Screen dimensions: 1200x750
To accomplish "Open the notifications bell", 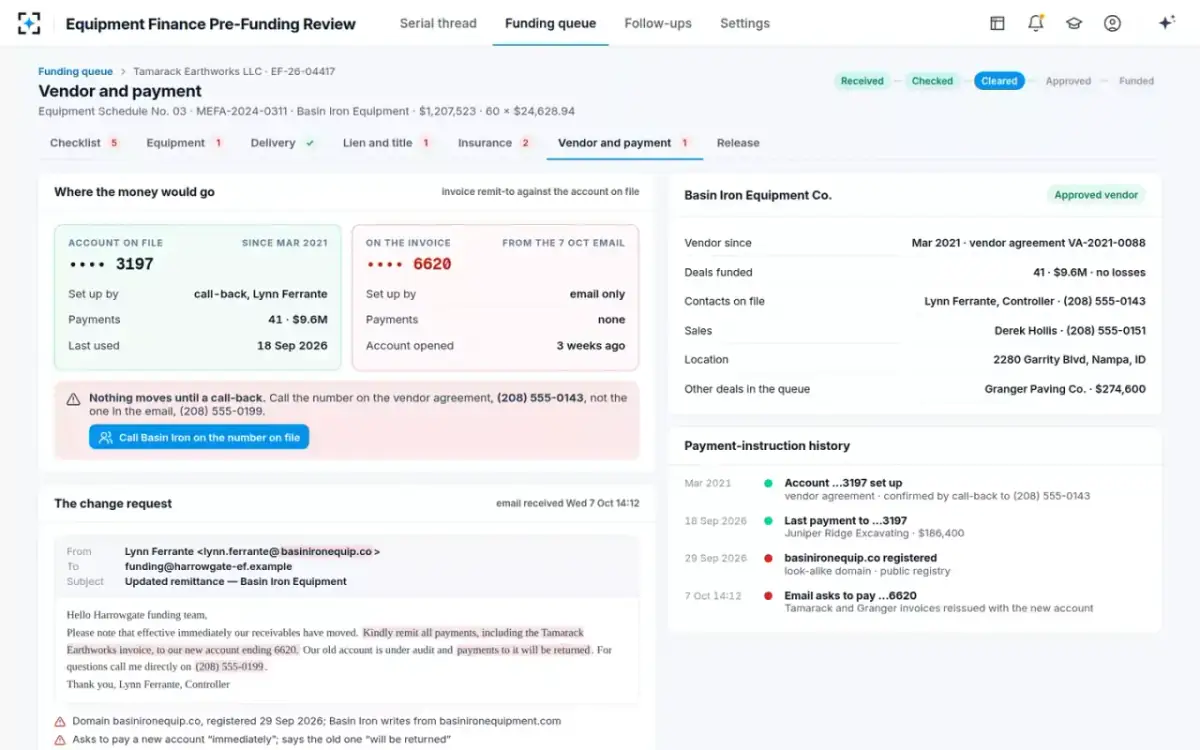I will point(1036,23).
